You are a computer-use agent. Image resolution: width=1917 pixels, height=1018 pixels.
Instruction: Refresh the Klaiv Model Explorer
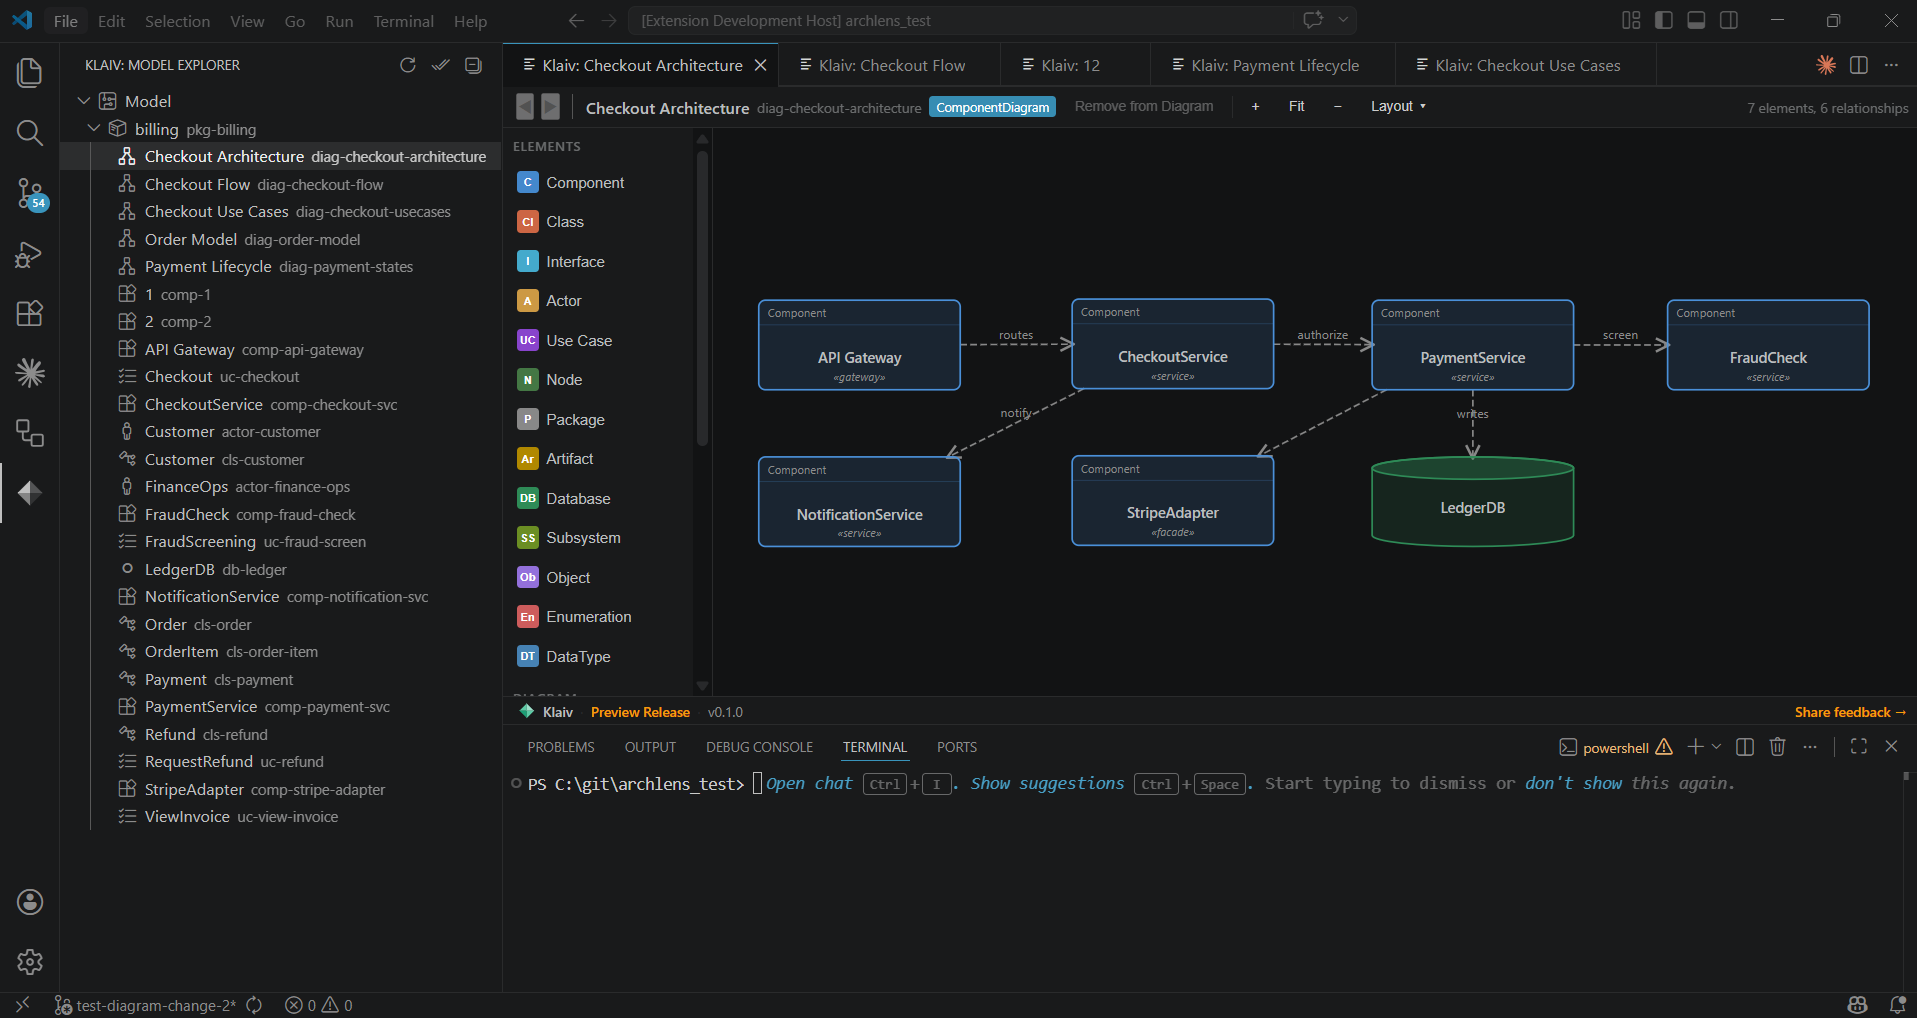(407, 65)
